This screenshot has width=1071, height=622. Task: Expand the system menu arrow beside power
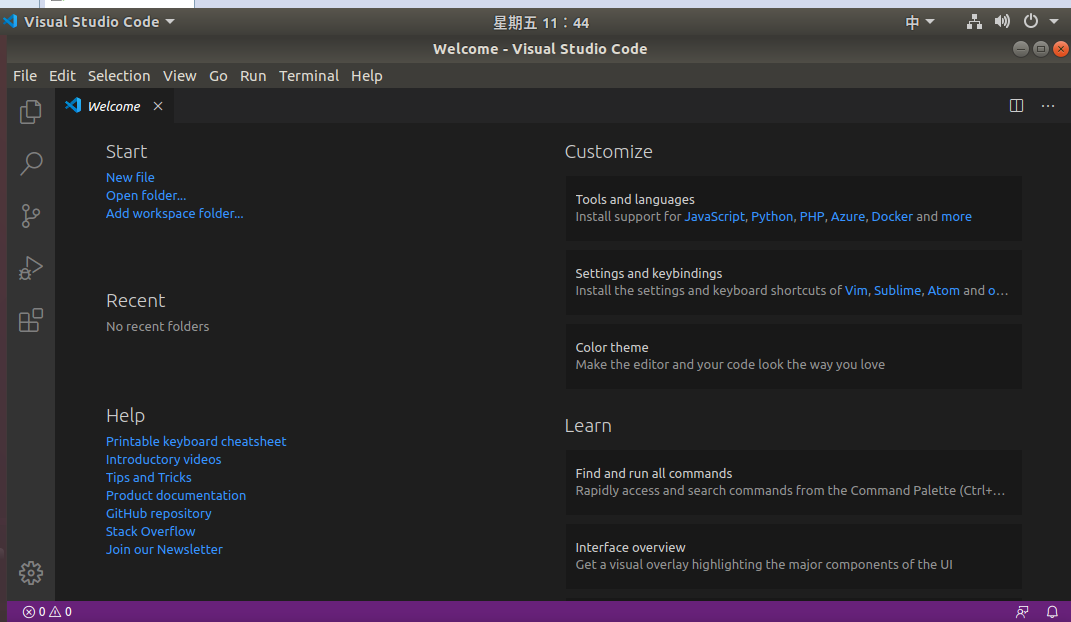click(1054, 22)
